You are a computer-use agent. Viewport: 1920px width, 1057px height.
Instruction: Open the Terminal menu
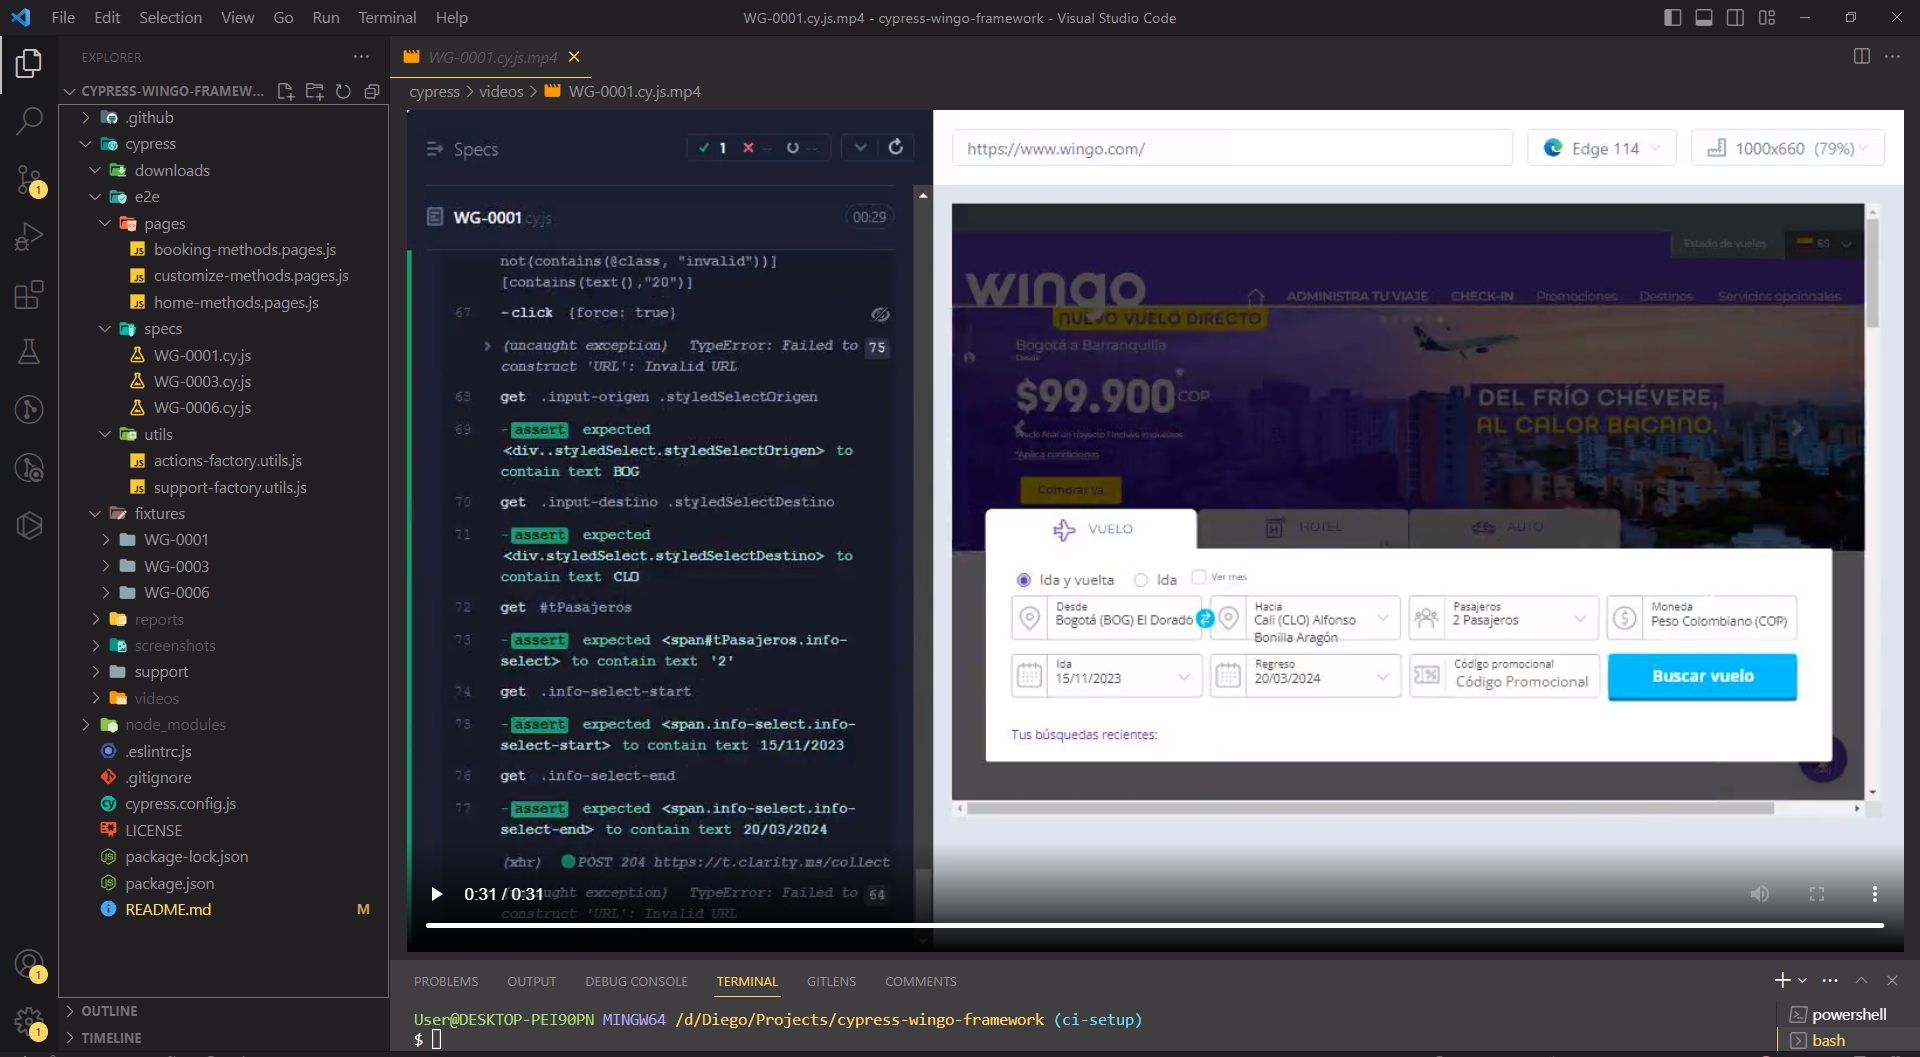coord(386,17)
